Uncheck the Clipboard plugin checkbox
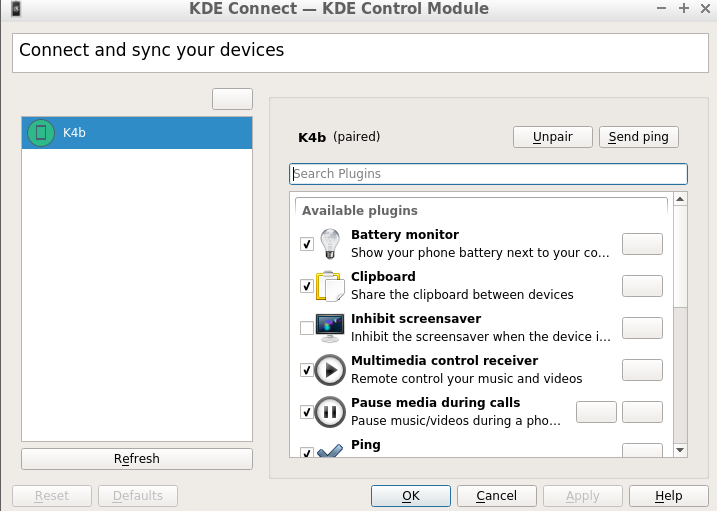Image resolution: width=717 pixels, height=511 pixels. pos(307,286)
